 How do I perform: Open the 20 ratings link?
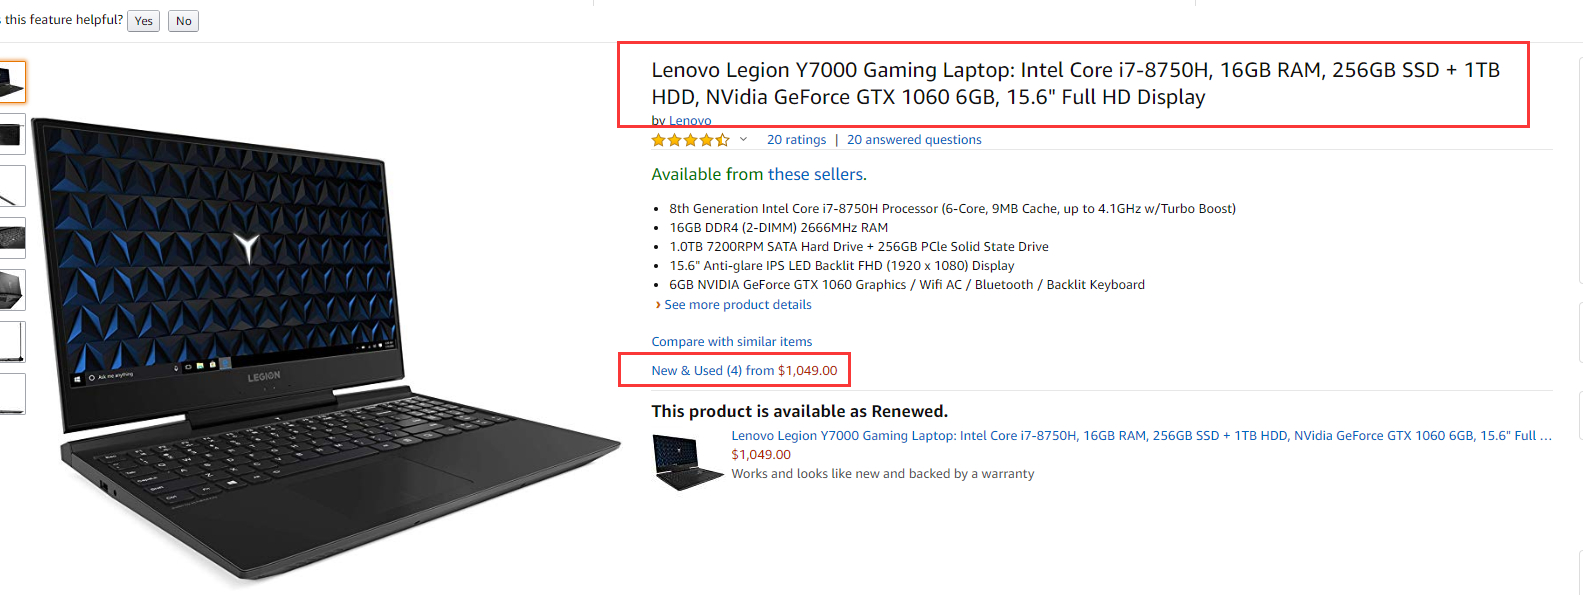[796, 140]
